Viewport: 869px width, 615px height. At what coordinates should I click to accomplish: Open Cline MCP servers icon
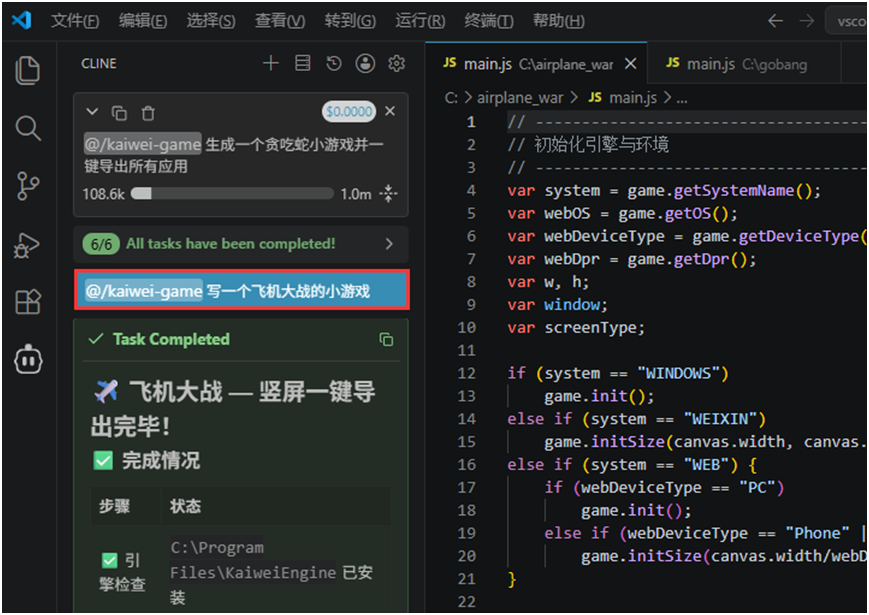(303, 63)
